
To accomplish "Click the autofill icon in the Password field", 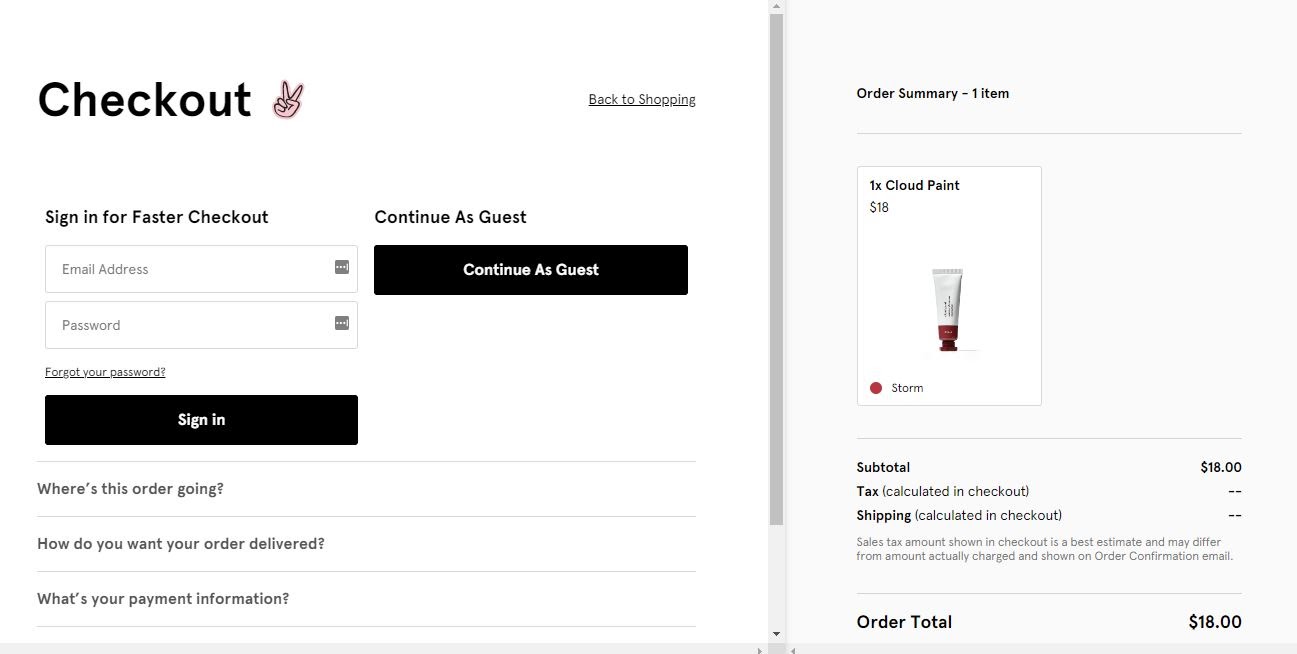I will click(x=341, y=323).
